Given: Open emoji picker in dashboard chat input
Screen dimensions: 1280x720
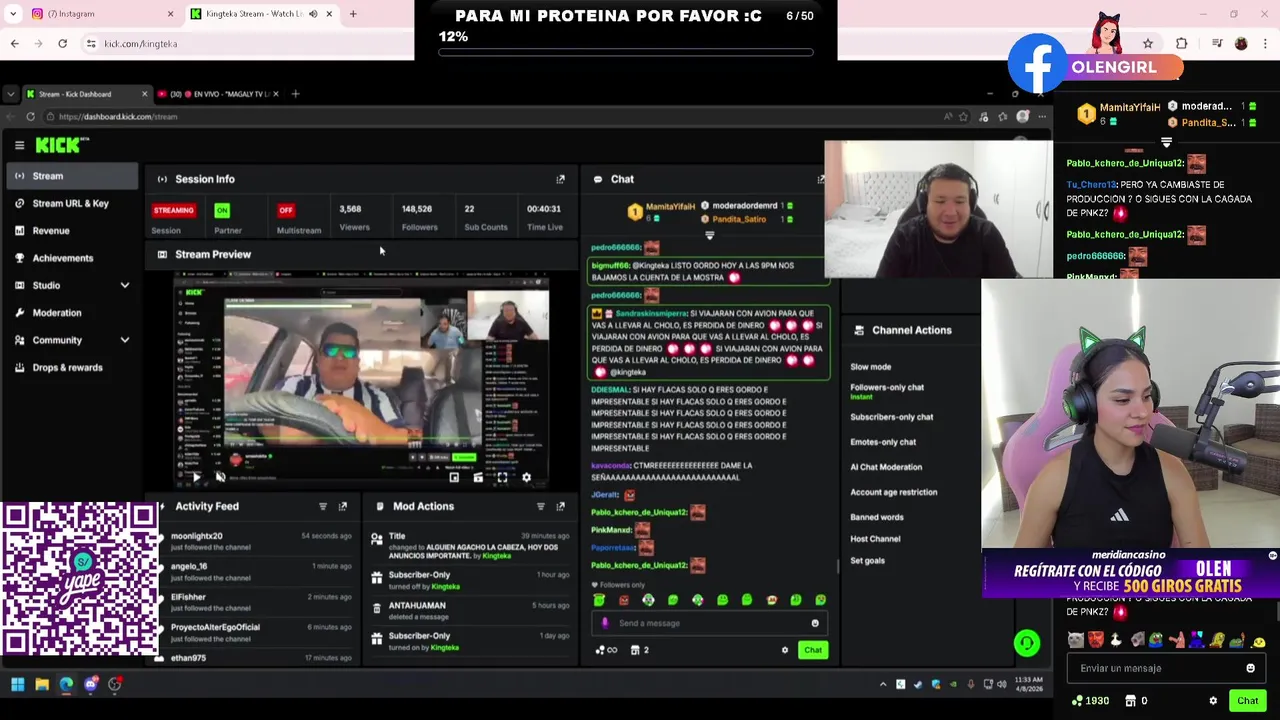Looking at the screenshot, I should coord(815,623).
